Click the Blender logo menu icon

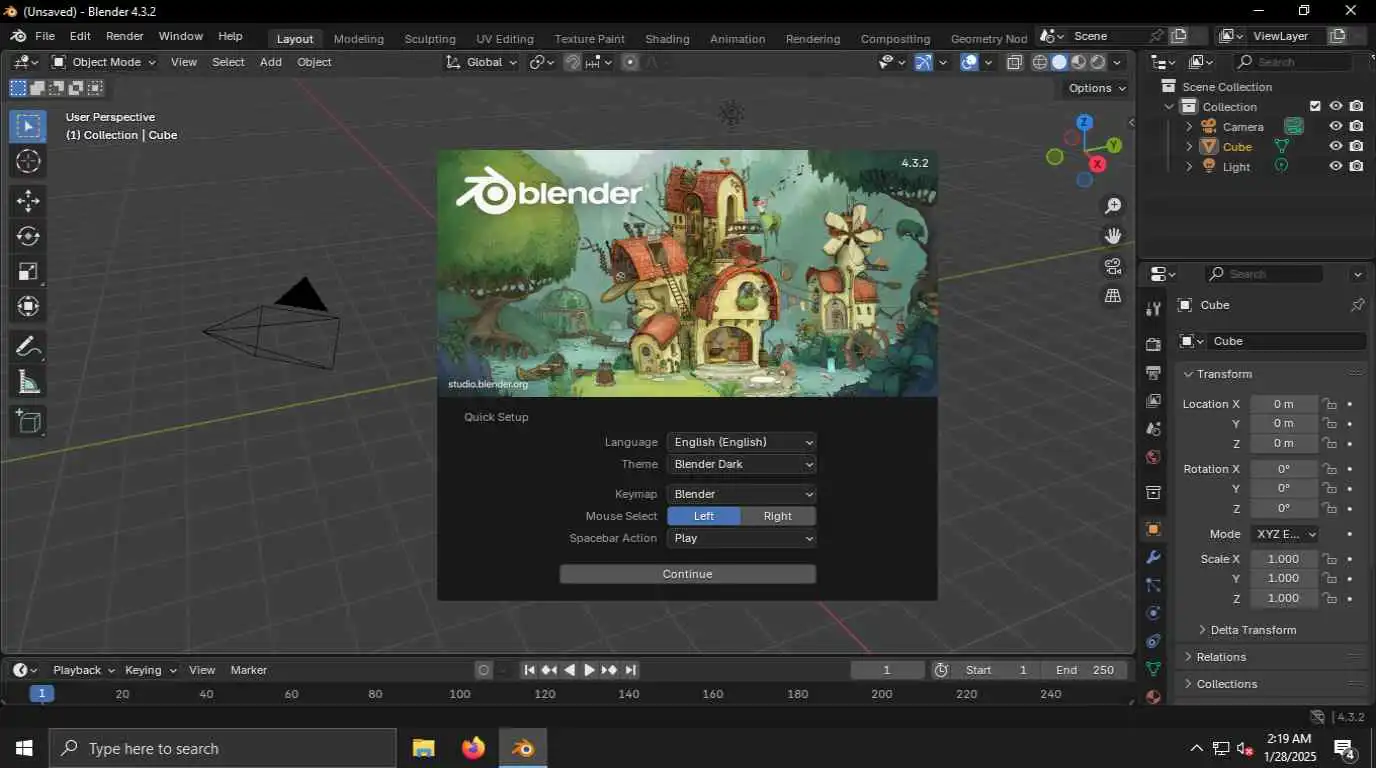pyautogui.click(x=18, y=36)
